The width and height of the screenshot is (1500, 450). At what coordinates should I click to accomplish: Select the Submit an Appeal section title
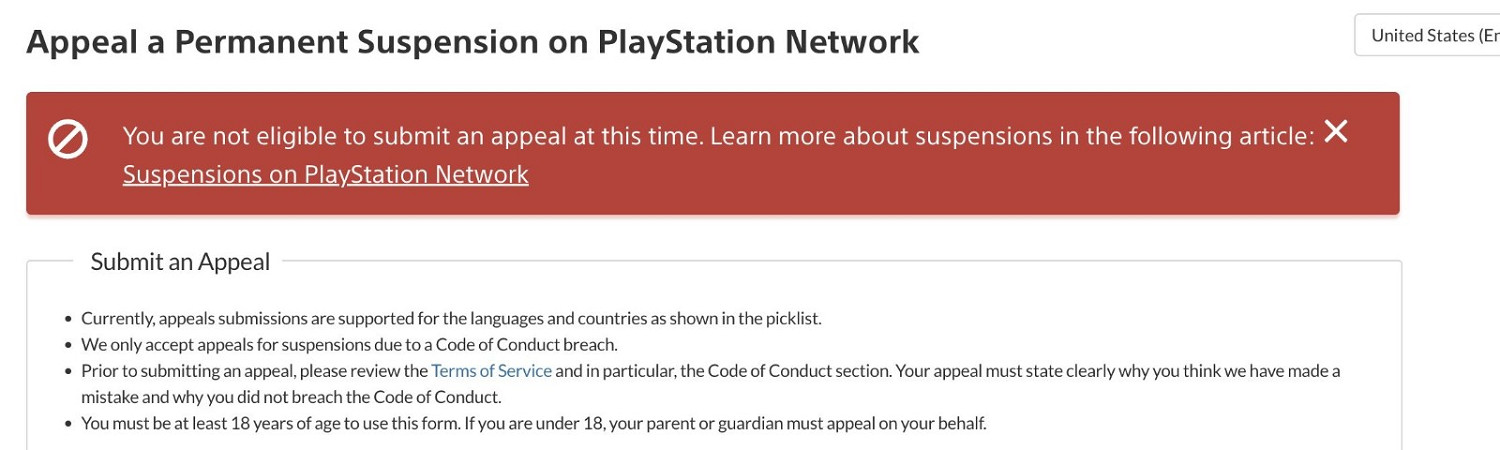(x=180, y=262)
